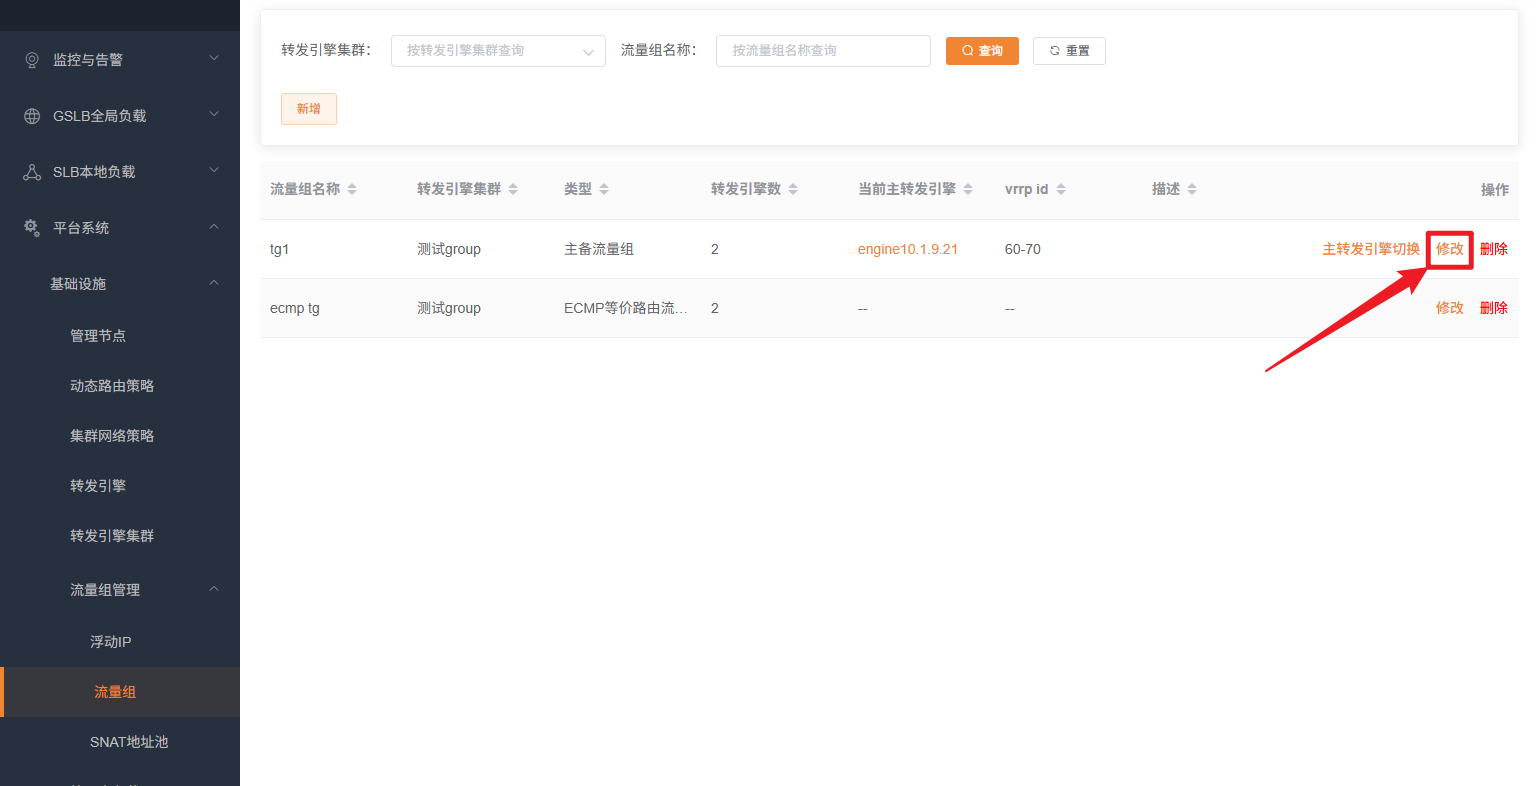Click the 流量组名称 search input field

822,50
